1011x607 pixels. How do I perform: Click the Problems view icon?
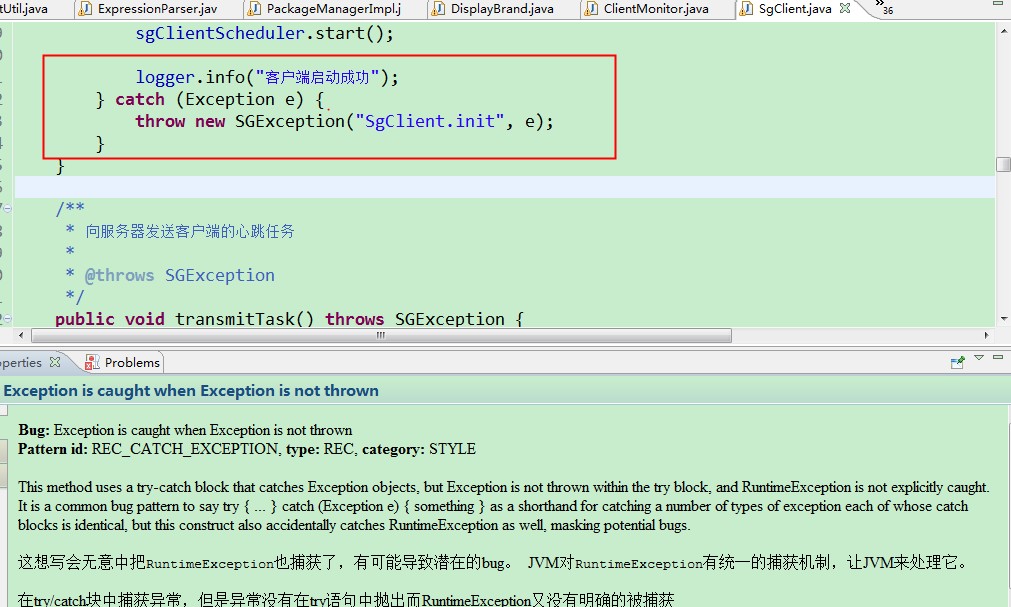click(x=92, y=363)
